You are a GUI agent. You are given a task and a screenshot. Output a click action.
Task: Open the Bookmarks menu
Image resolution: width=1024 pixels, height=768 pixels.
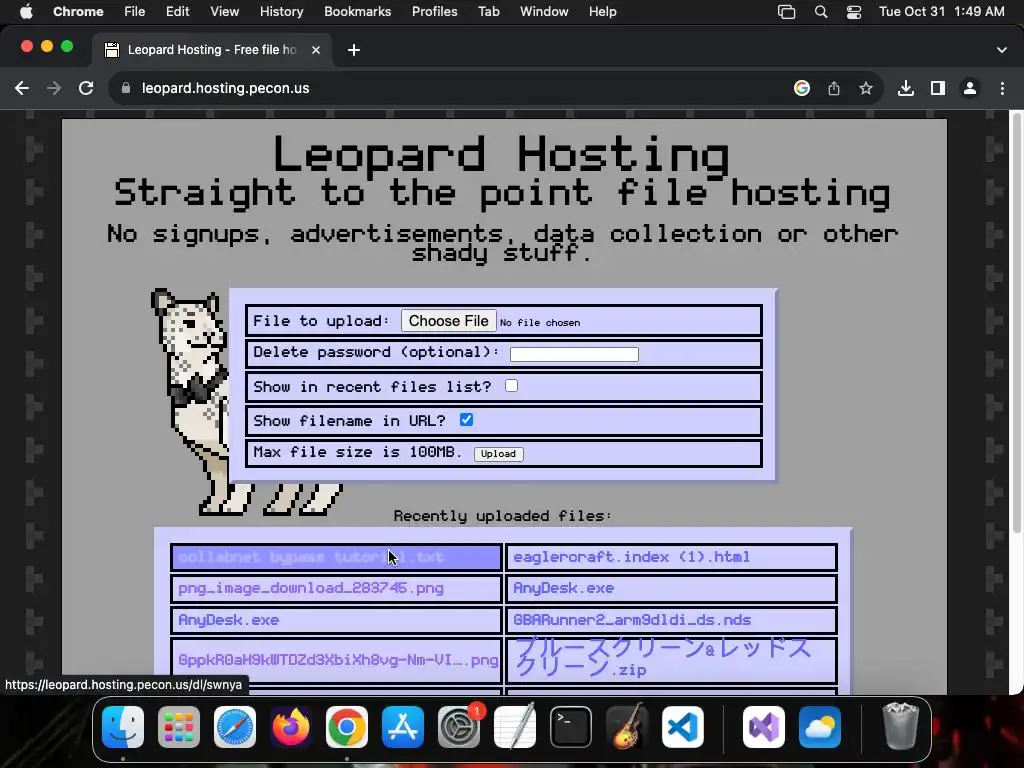point(358,12)
